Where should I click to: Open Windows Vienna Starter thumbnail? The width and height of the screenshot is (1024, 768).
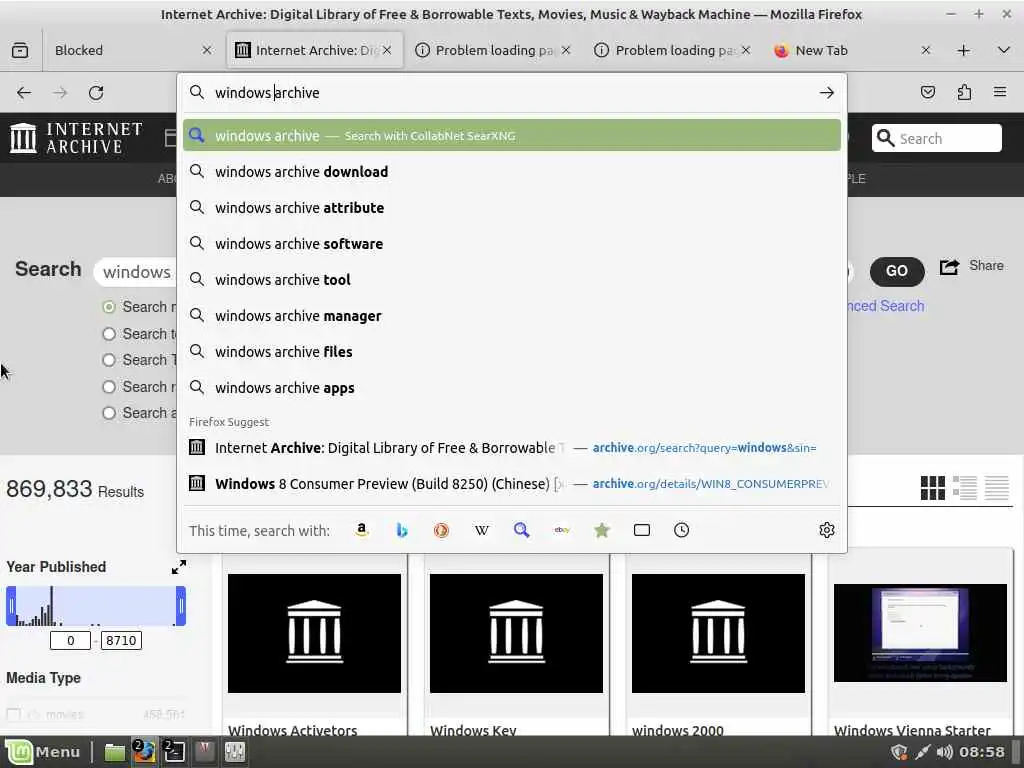click(x=920, y=633)
